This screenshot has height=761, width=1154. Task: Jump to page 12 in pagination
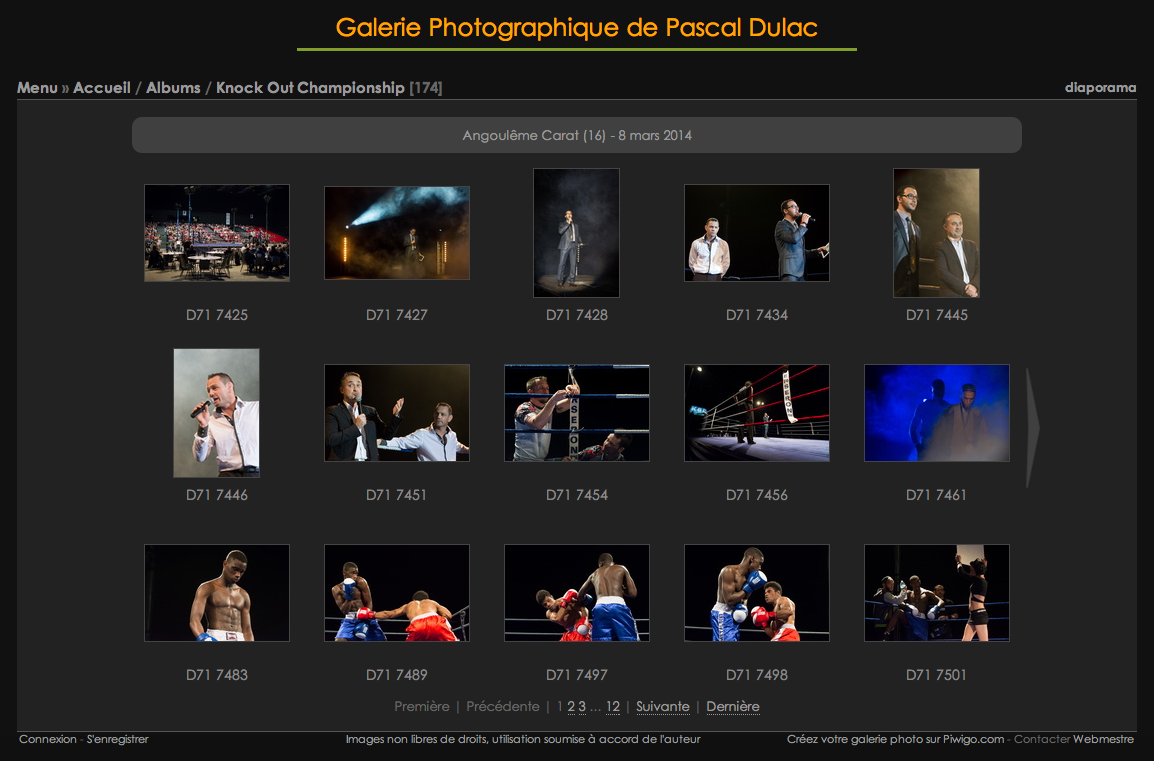pos(613,707)
